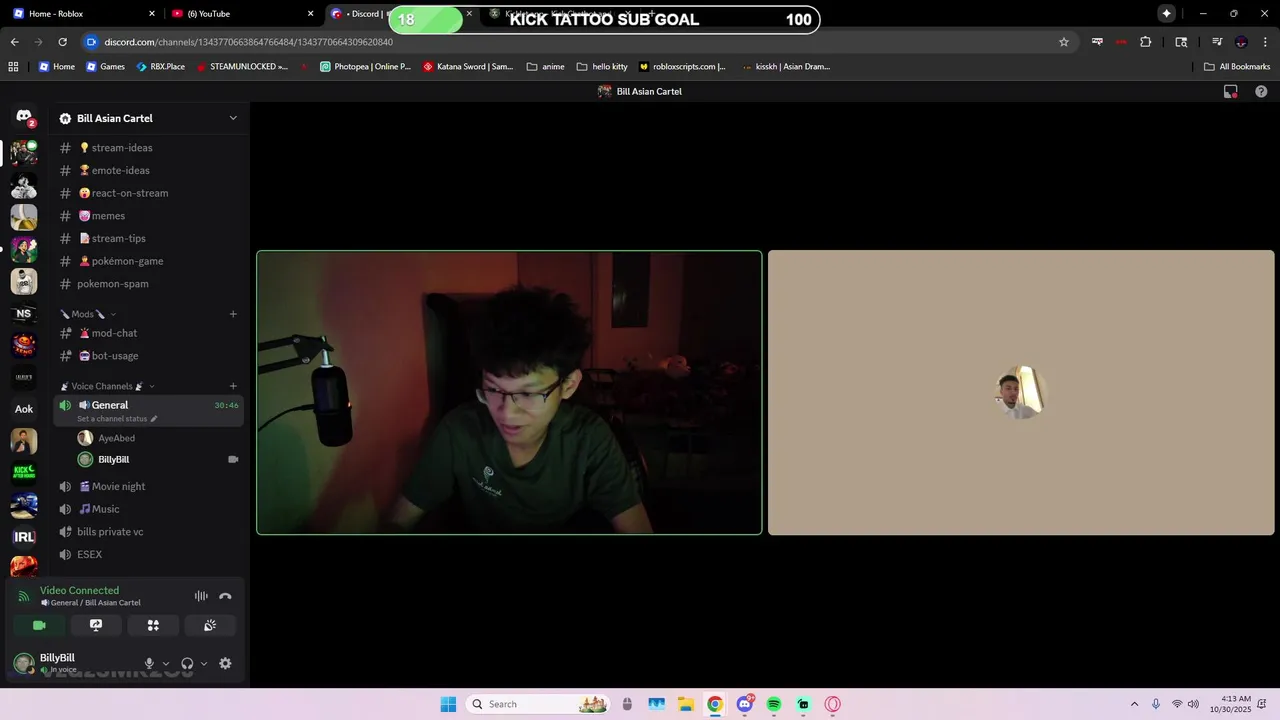Reload the page in Chrome
1280x720 pixels.
(x=62, y=42)
